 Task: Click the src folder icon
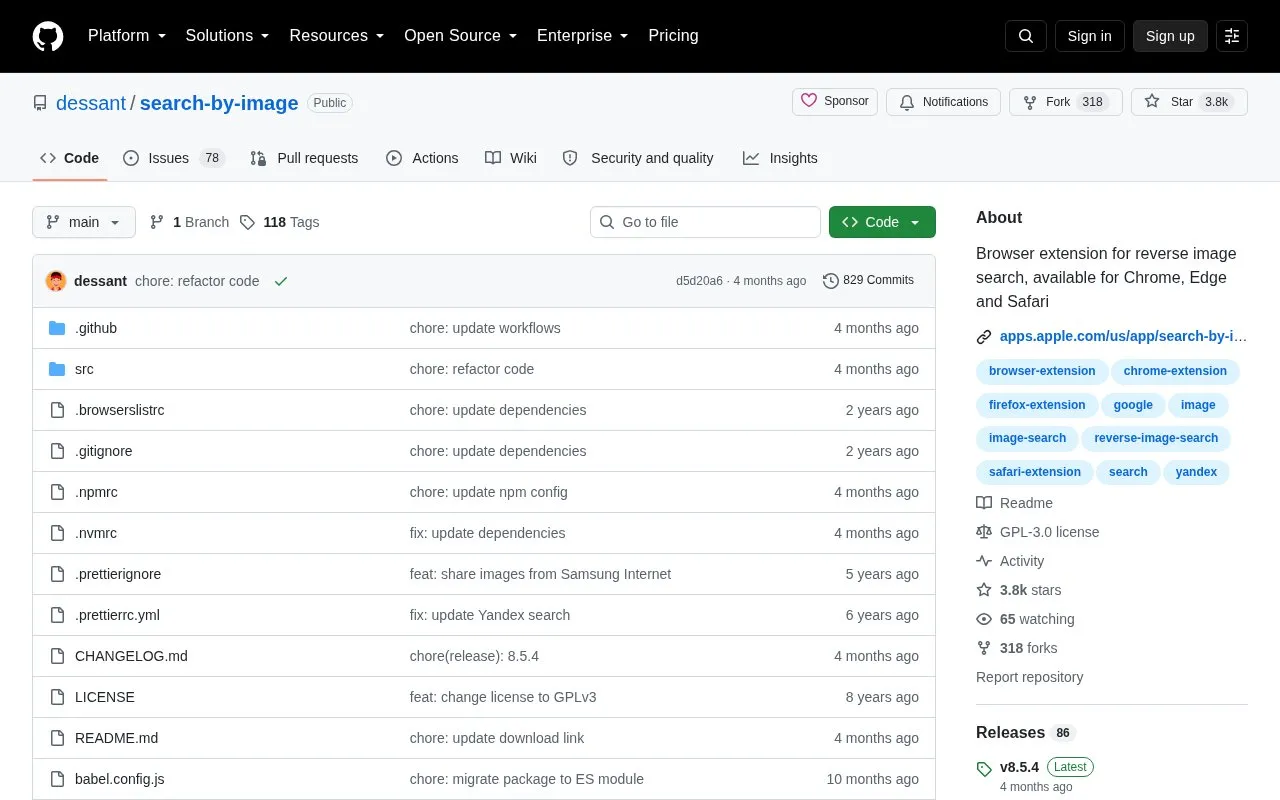coord(57,369)
